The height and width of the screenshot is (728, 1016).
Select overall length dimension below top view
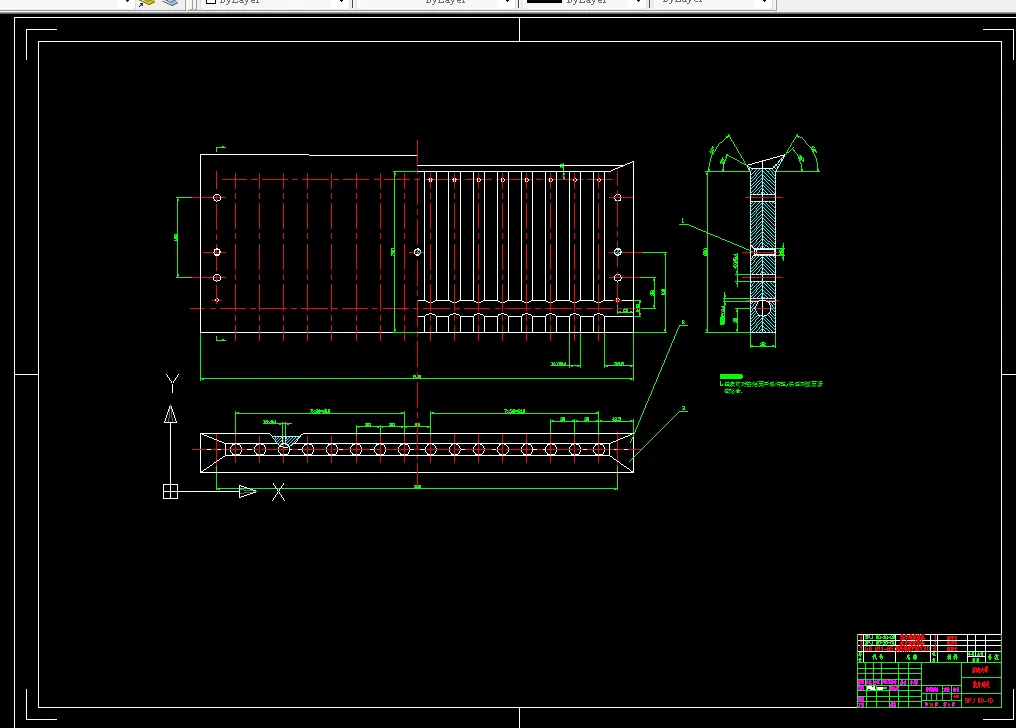(417, 377)
